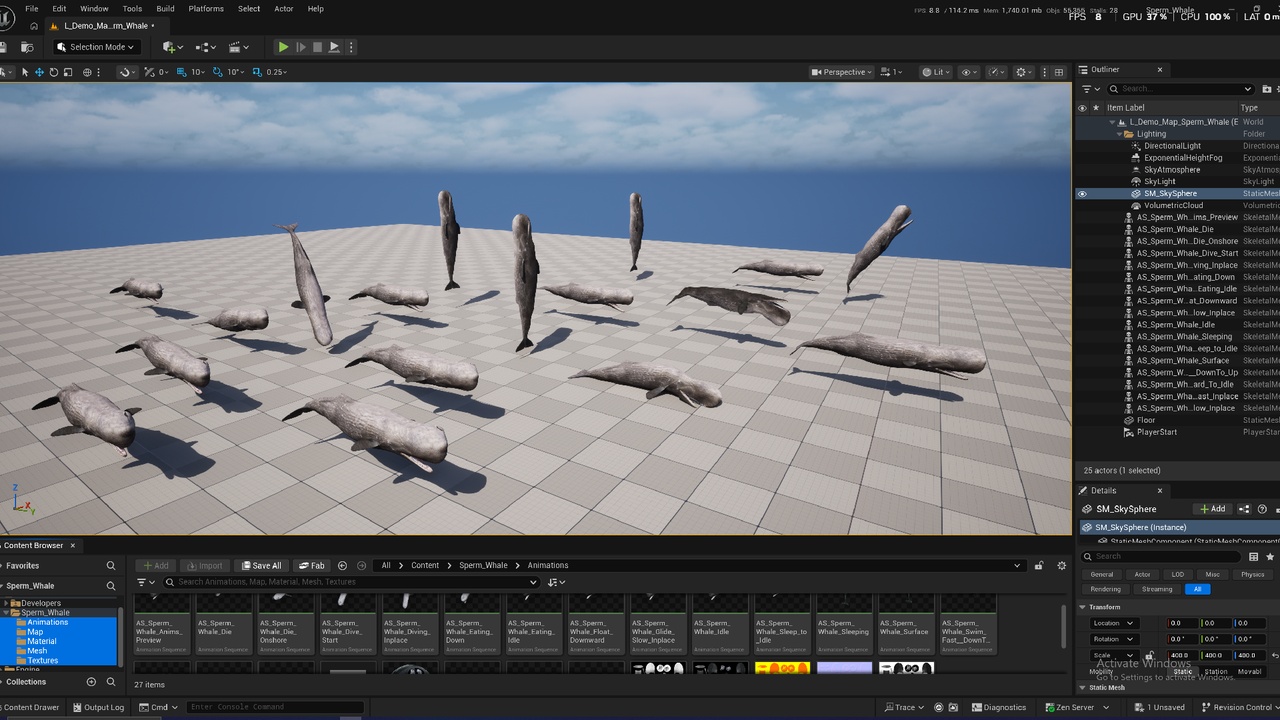This screenshot has width=1280, height=720.
Task: Select PlayerStart in the Outliner
Action: 1157,432
